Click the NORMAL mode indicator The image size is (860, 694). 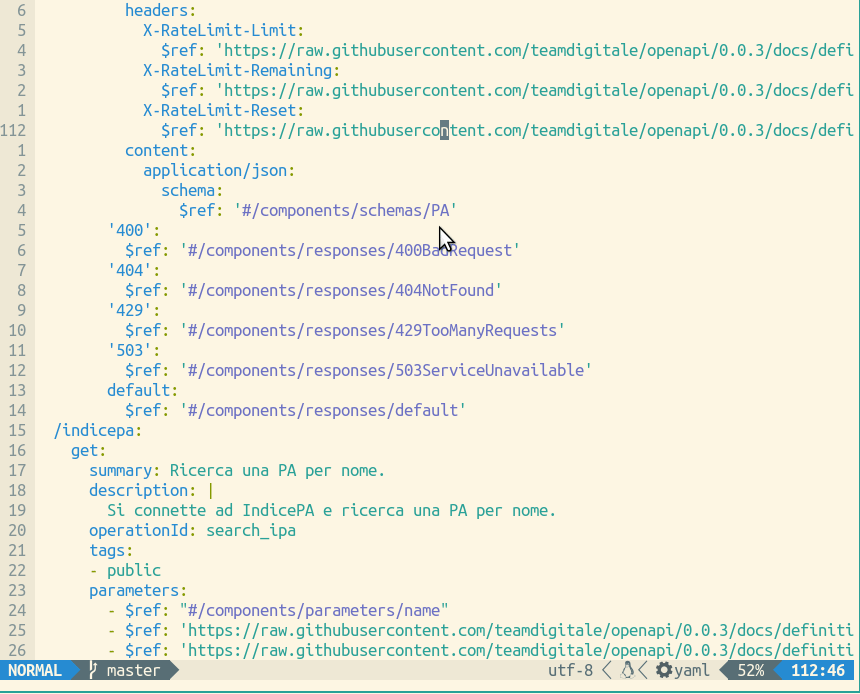tap(35, 670)
